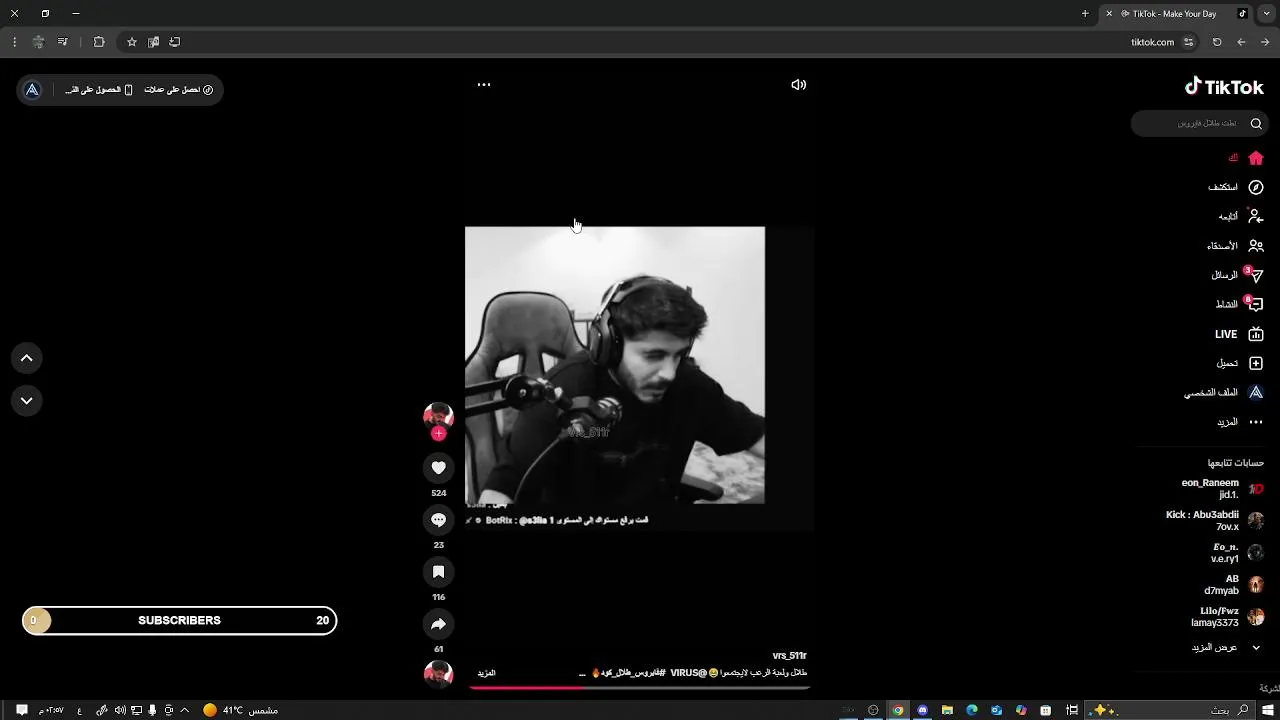This screenshot has height=720, width=1280.
Task: Click the vrs_511r username under the video
Action: pos(789,656)
